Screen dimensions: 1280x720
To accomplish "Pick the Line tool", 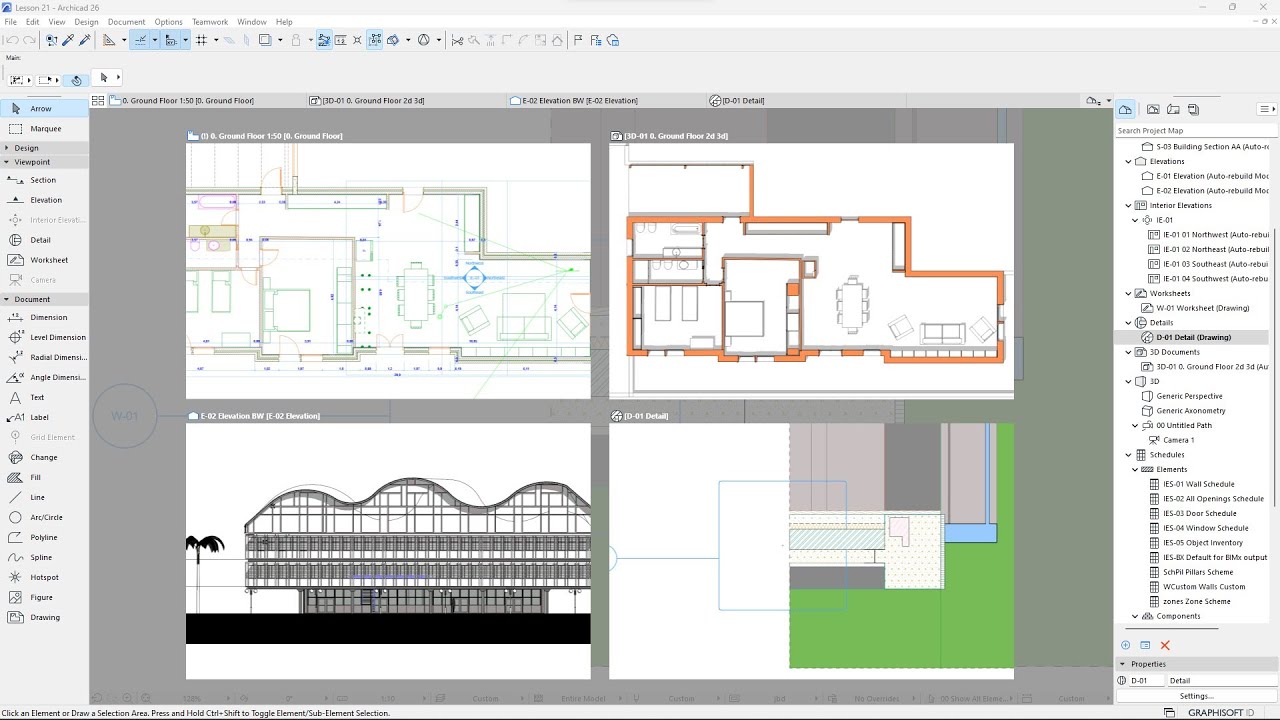I will coord(44,497).
